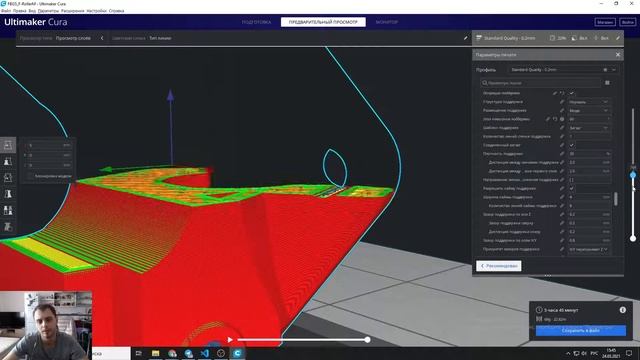Click the X position field in move panel
The width and height of the screenshot is (640, 360).
[x=49, y=145]
